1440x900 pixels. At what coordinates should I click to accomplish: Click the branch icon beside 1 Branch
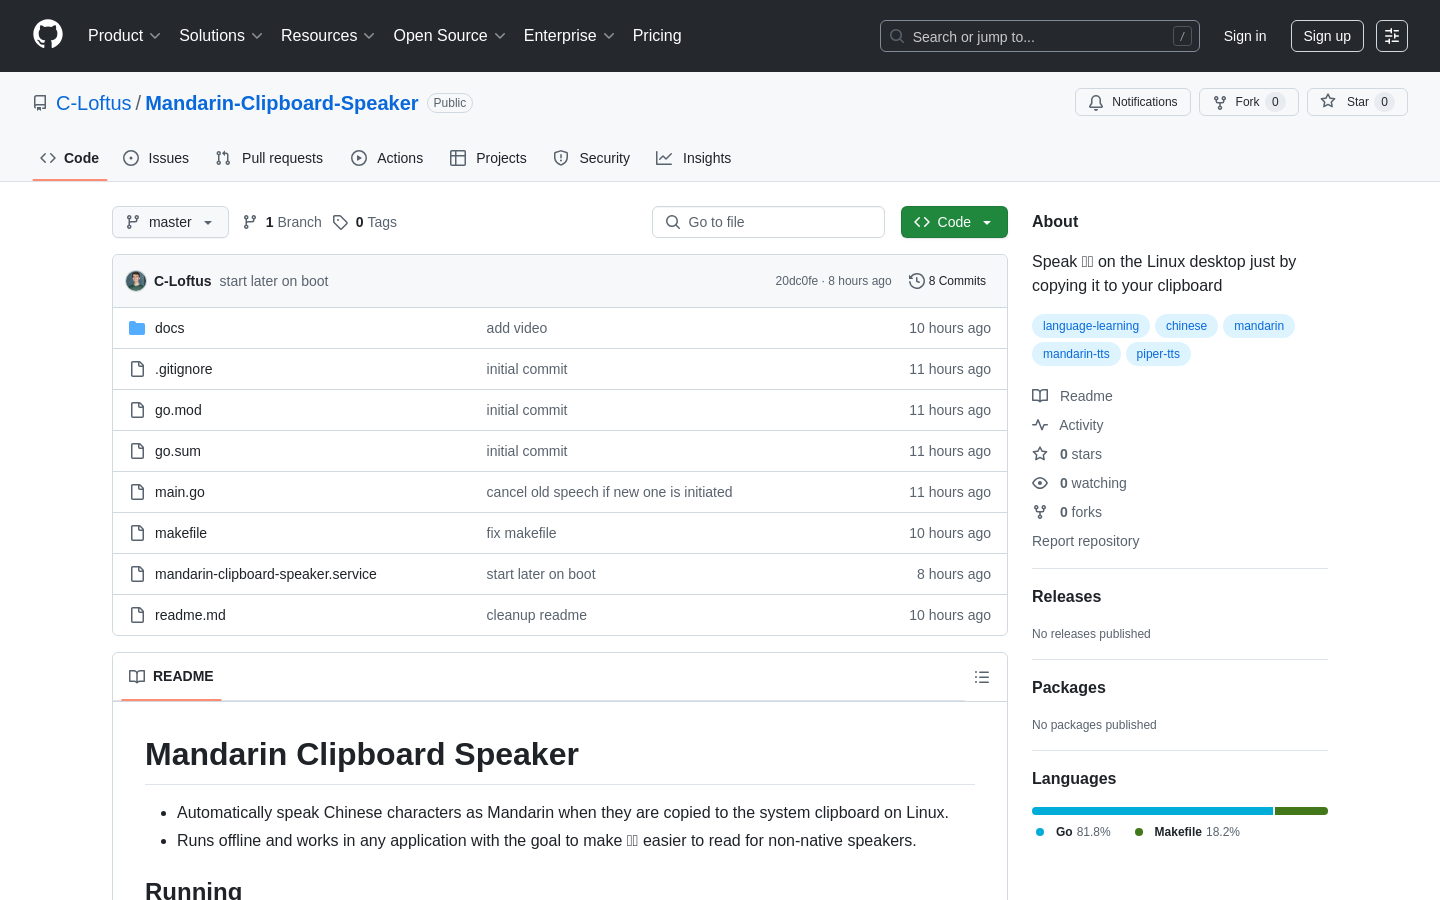point(250,222)
